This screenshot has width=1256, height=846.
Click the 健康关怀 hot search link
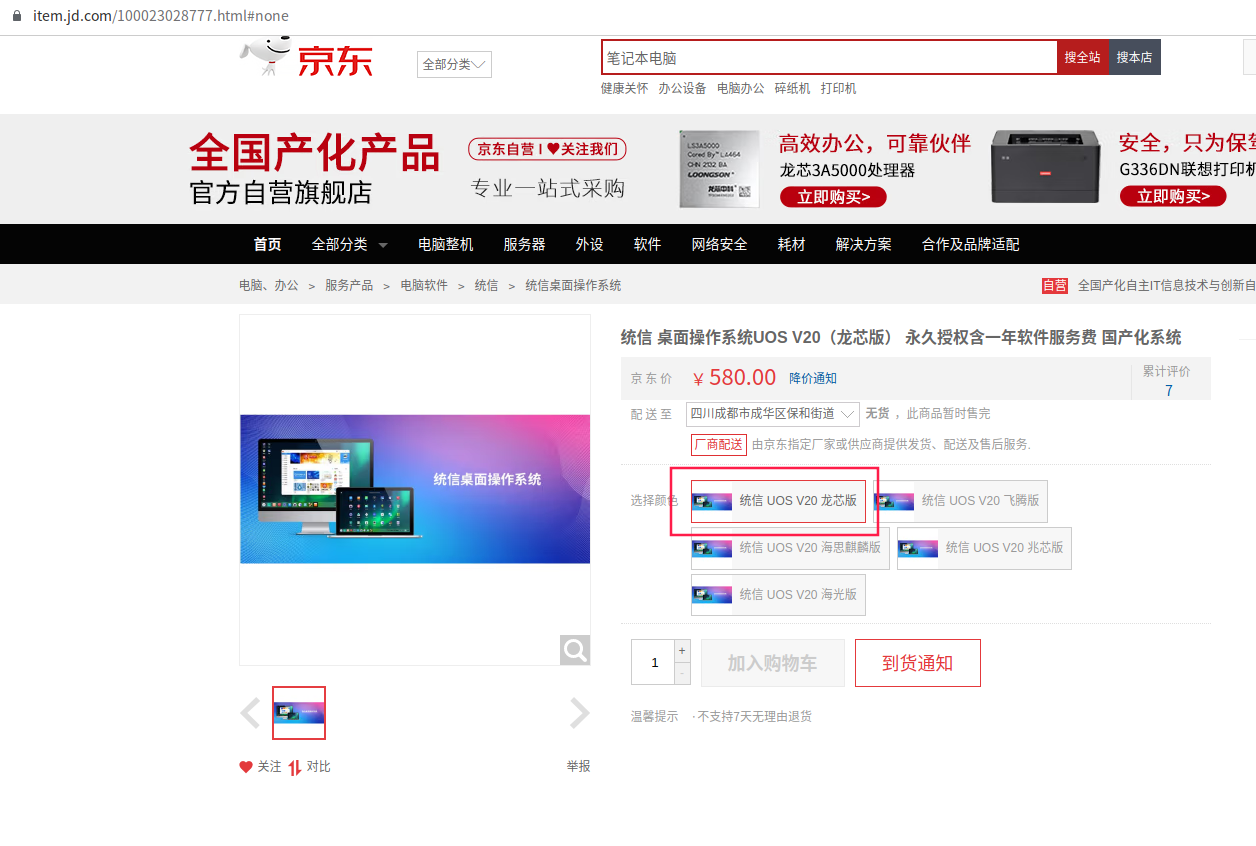[x=624, y=88]
